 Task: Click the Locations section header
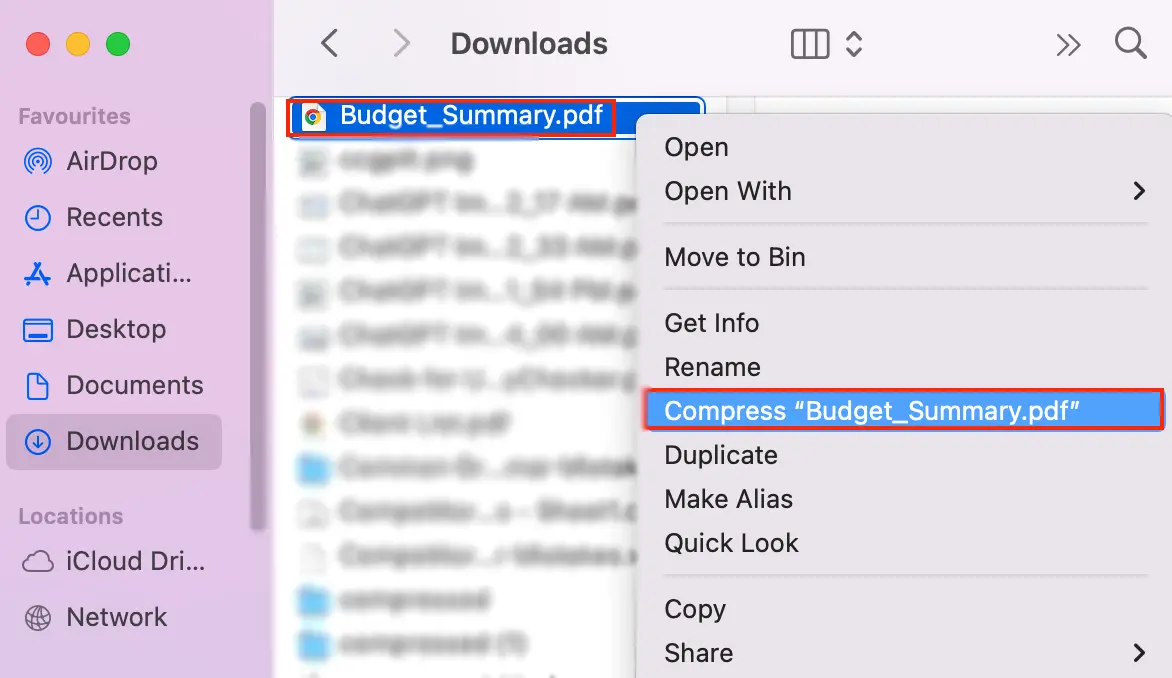click(71, 517)
